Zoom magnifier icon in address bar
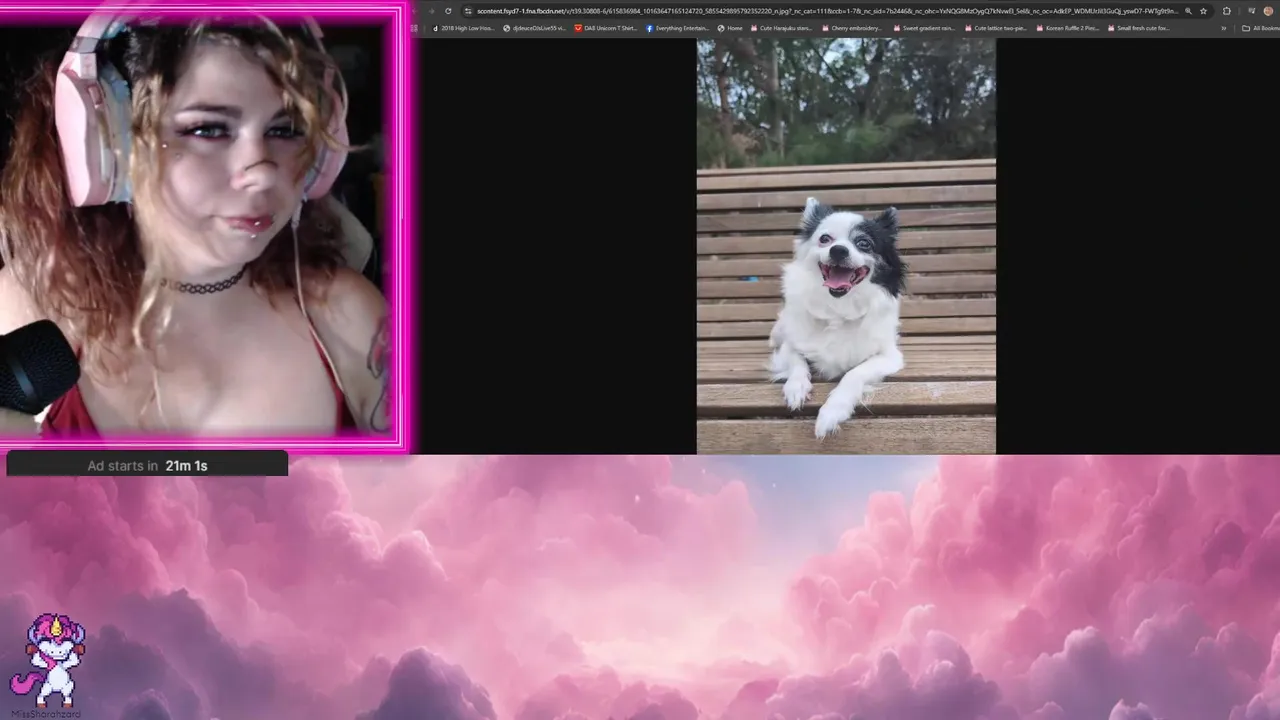Viewport: 1280px width, 720px height. [1188, 11]
